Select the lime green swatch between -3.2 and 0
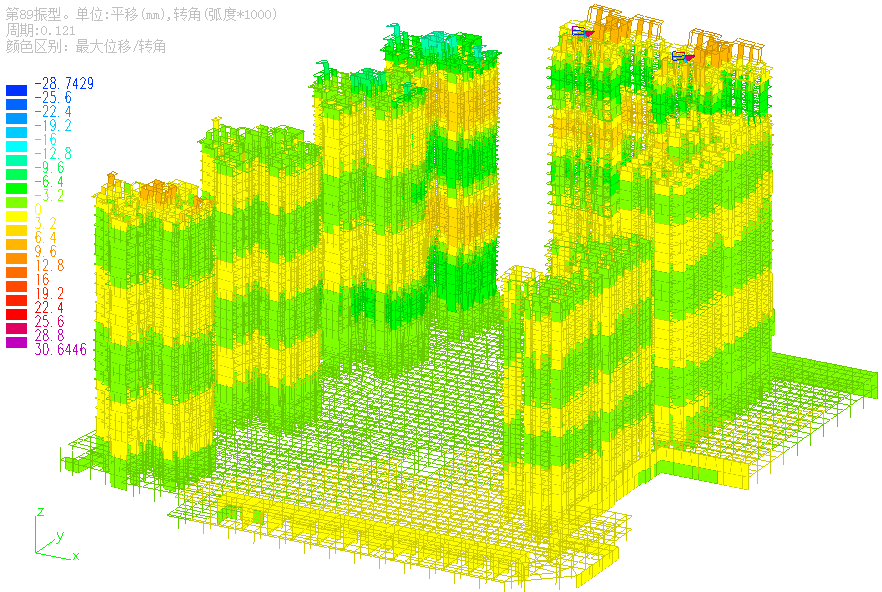The height and width of the screenshot is (592, 882). [16, 202]
